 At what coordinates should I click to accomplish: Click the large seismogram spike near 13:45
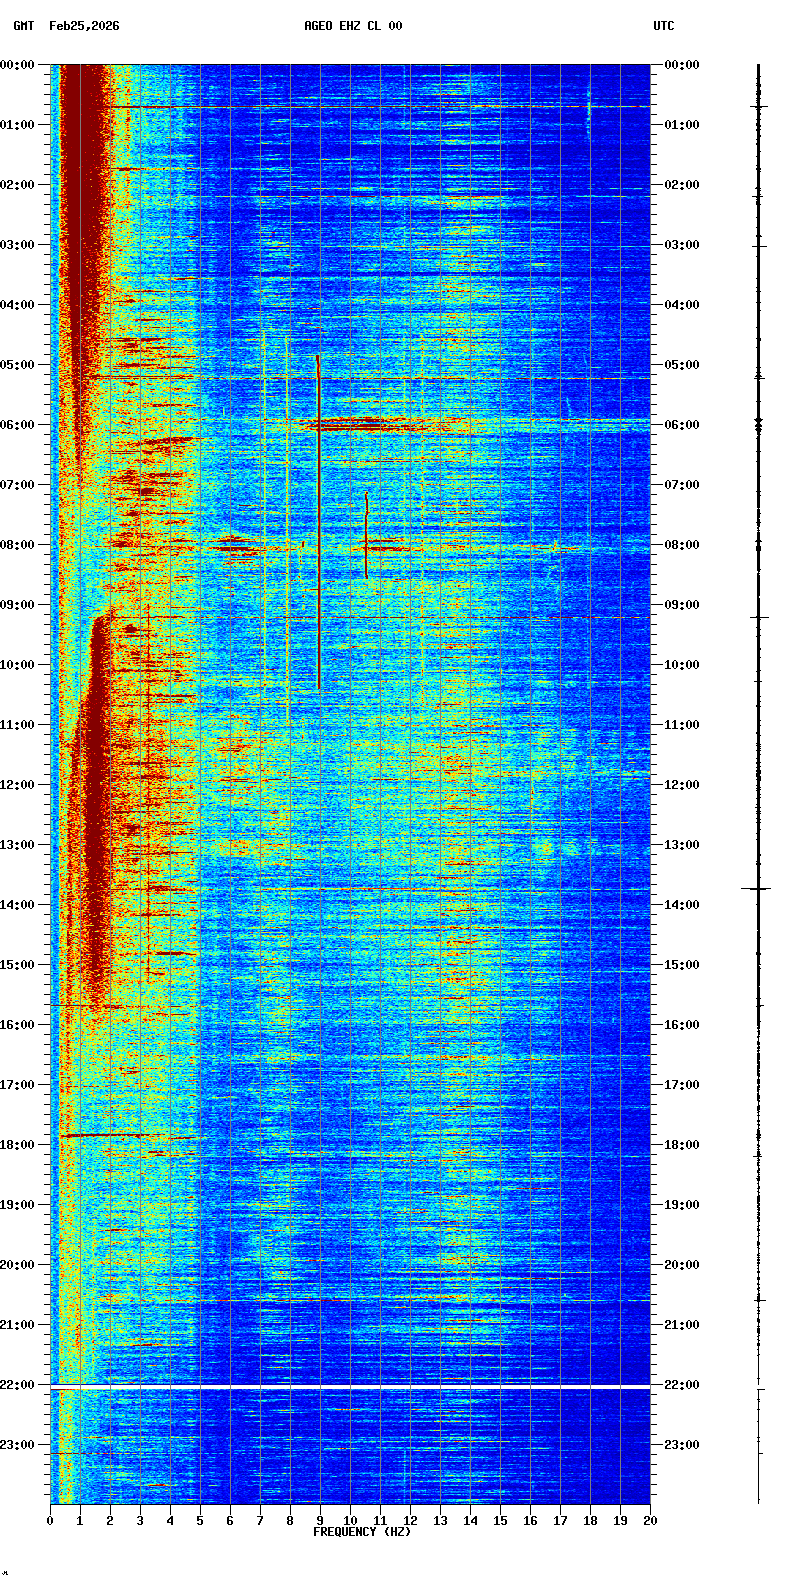click(757, 888)
